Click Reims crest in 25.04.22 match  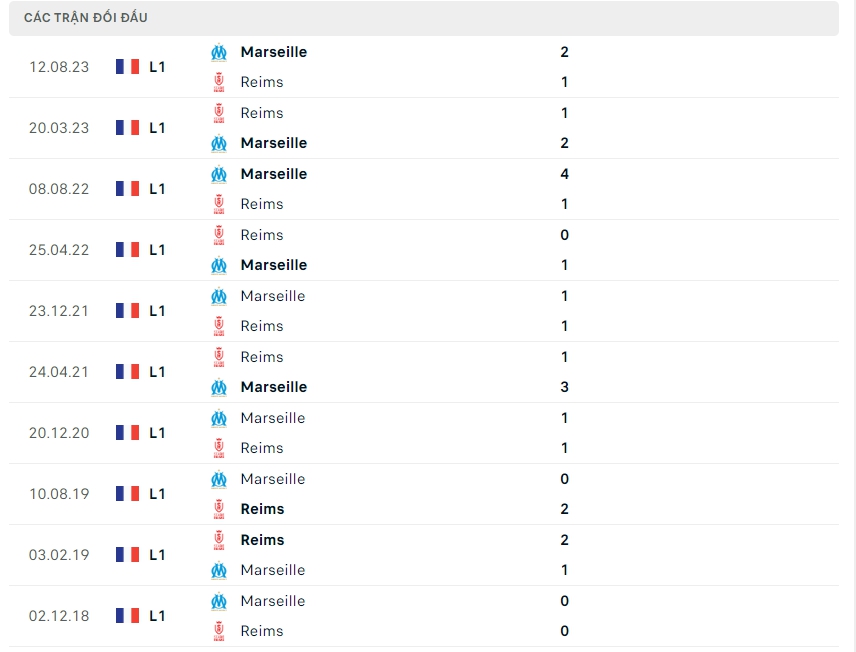(x=219, y=235)
